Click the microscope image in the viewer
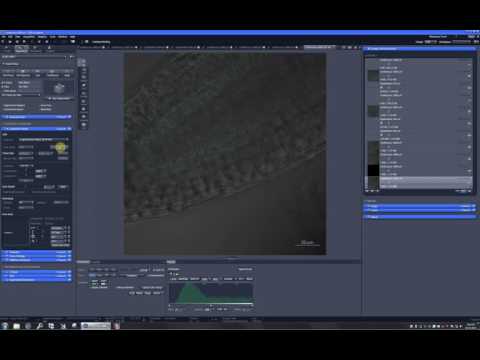480x360 pixels. coord(225,154)
